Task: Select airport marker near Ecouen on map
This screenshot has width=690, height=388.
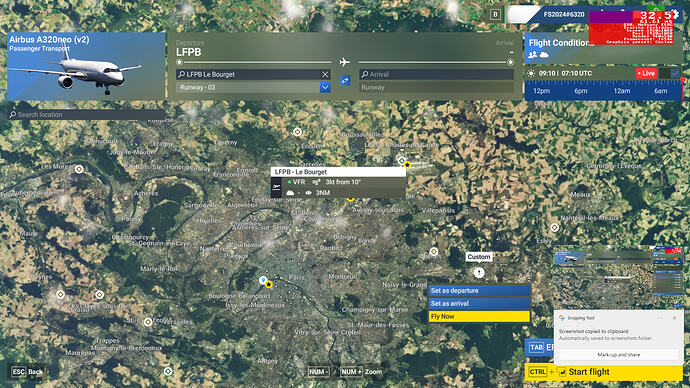Action: (297, 132)
